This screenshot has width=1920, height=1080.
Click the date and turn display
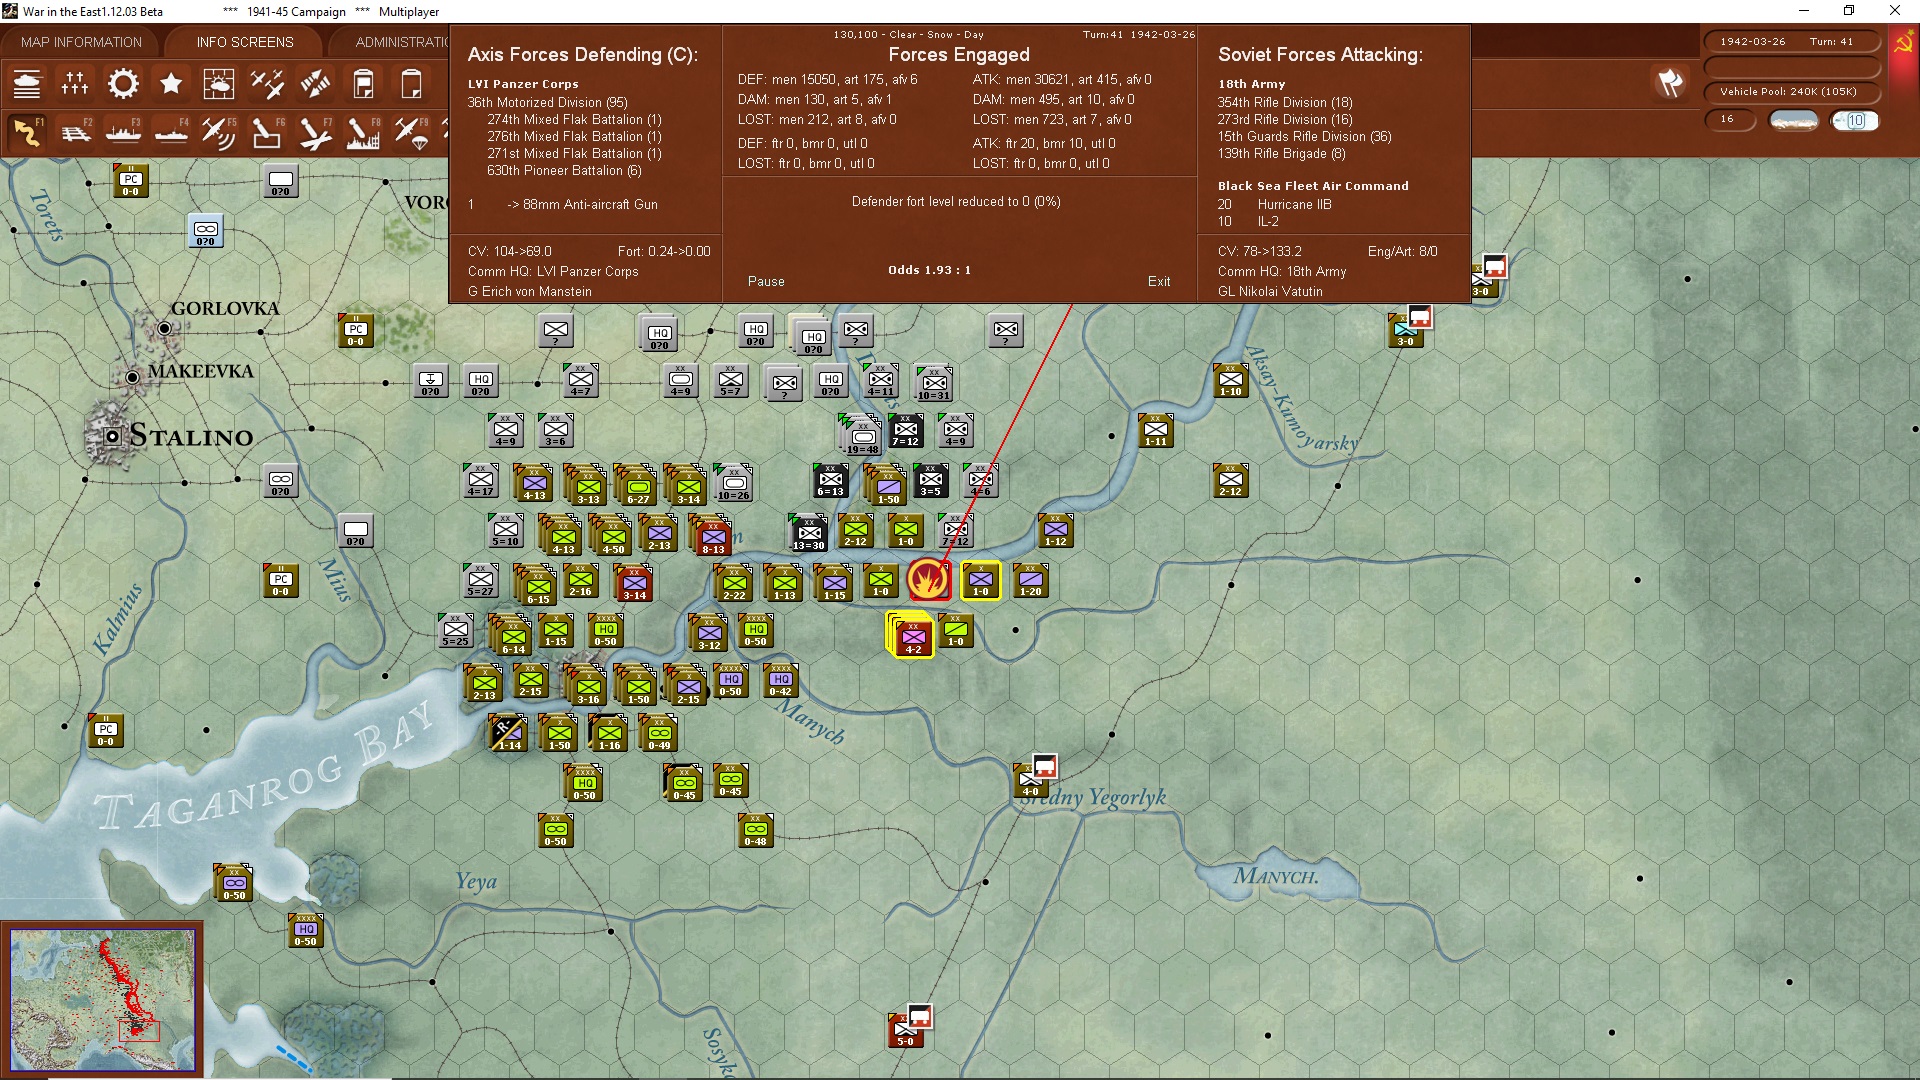(x=1792, y=41)
